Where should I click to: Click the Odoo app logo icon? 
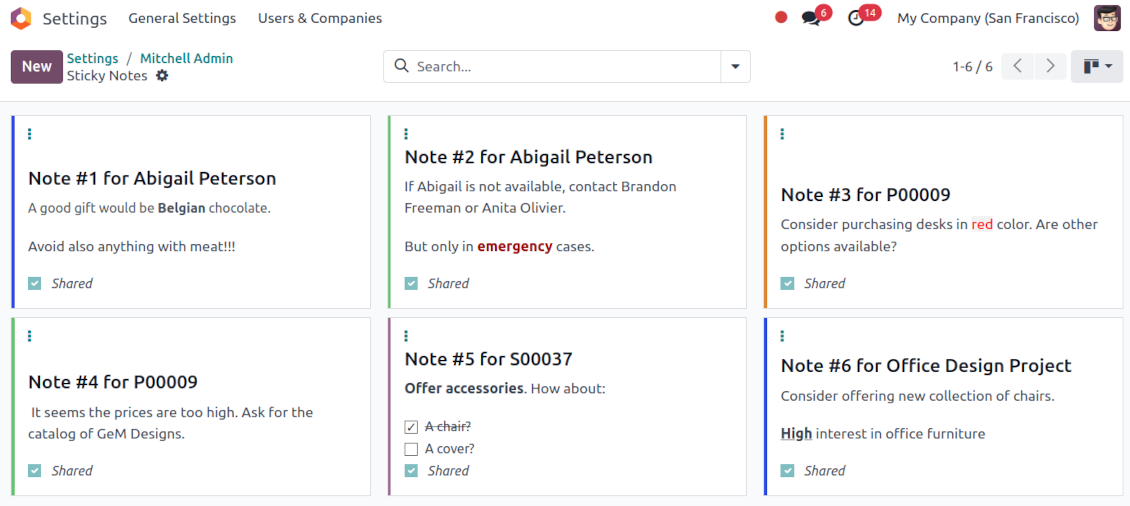pos(21,18)
